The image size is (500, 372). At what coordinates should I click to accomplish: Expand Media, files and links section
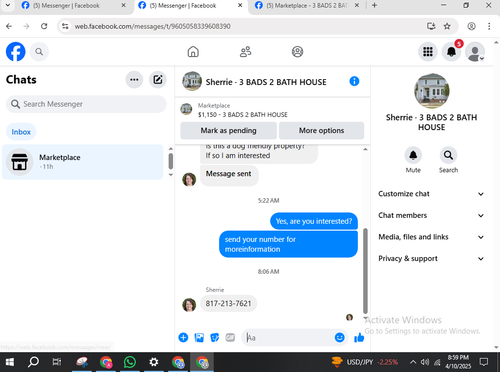tap(431, 237)
